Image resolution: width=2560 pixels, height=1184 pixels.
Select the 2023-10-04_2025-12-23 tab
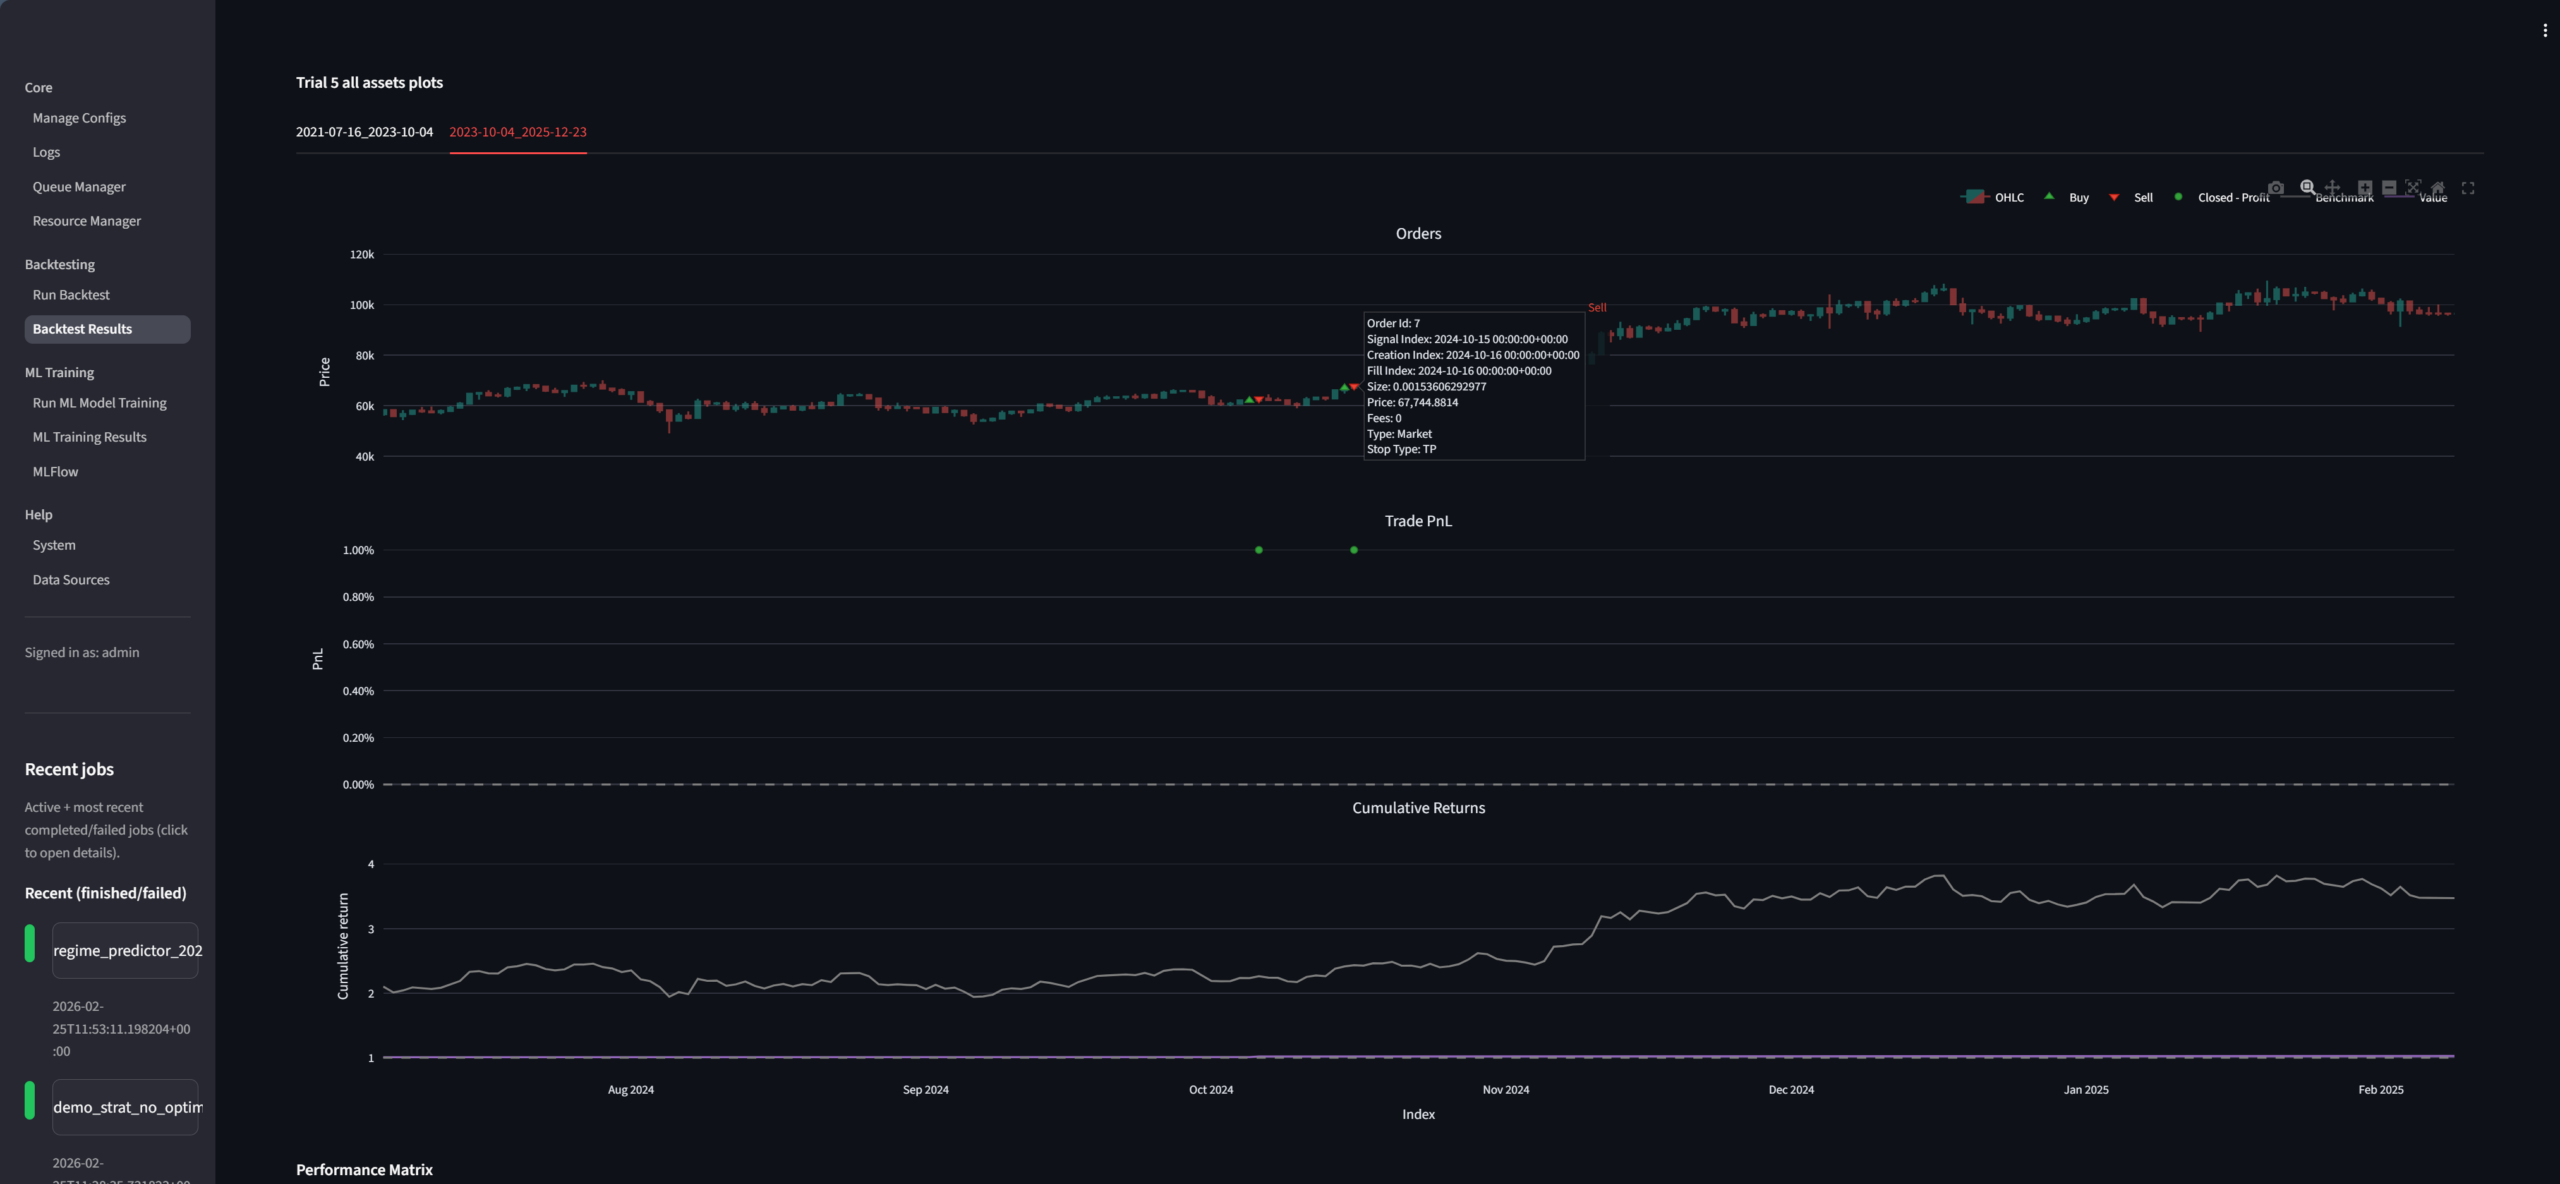pyautogui.click(x=517, y=132)
